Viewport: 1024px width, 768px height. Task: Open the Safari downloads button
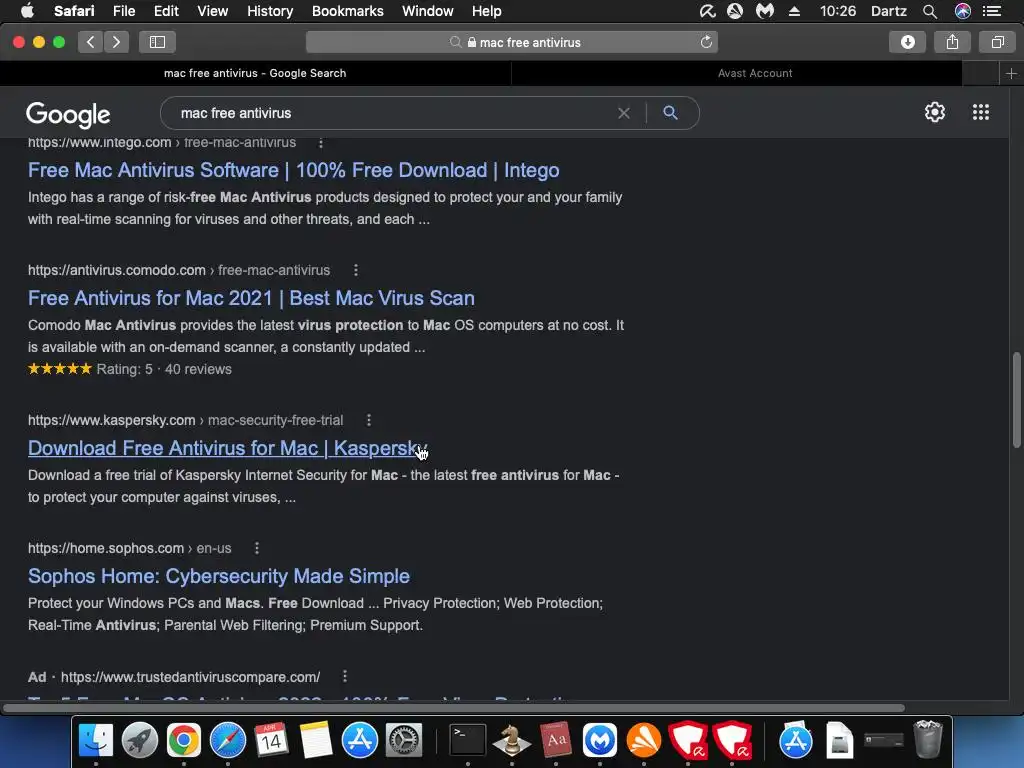907,42
